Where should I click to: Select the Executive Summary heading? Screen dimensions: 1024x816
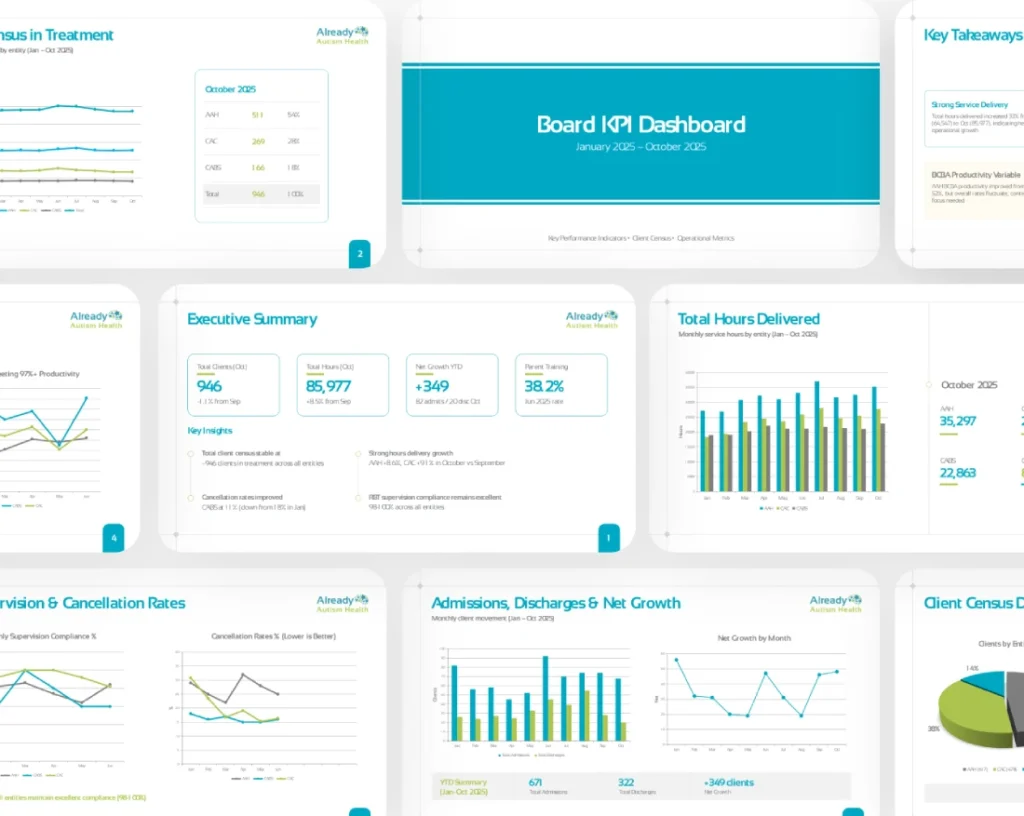coord(252,319)
